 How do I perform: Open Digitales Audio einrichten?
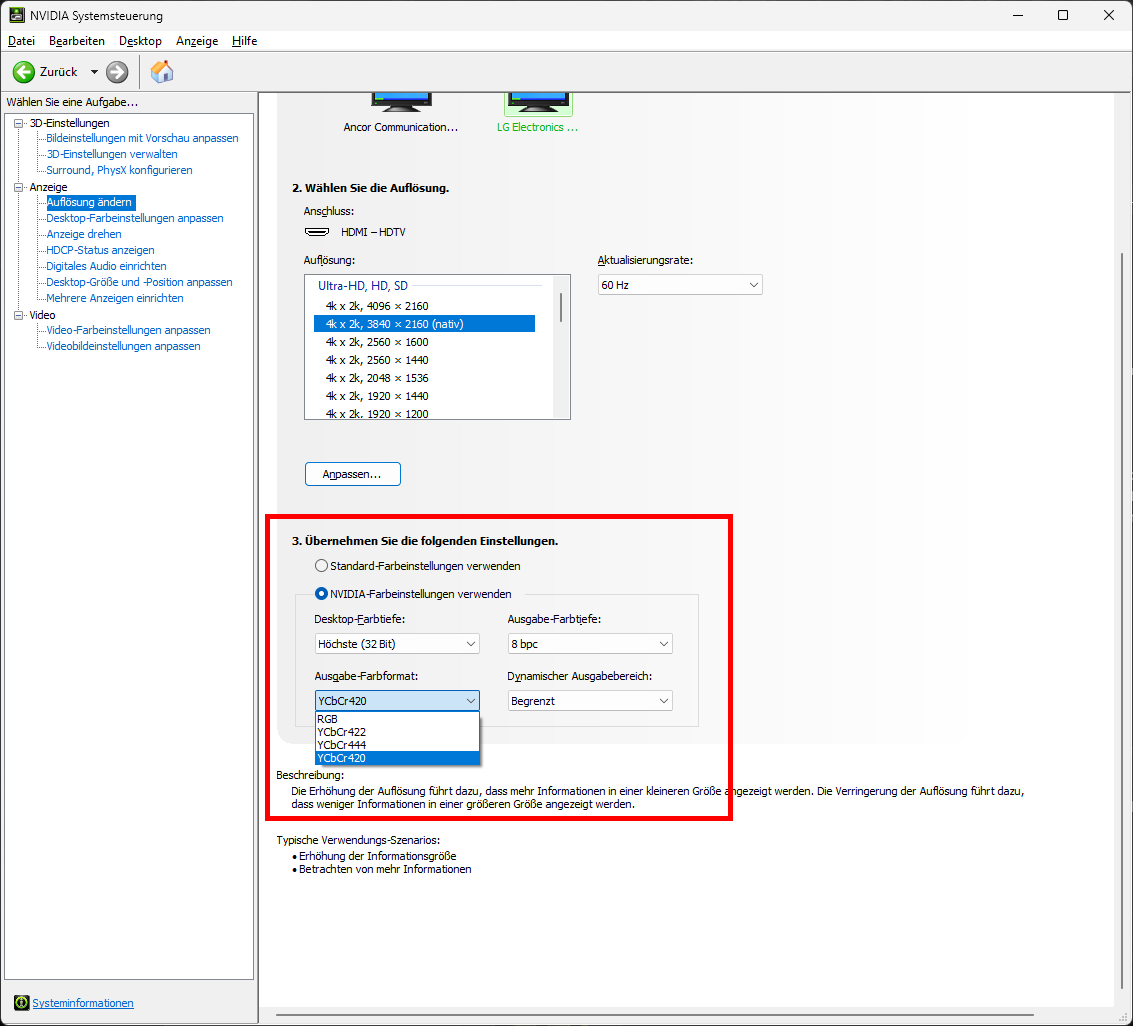[106, 266]
